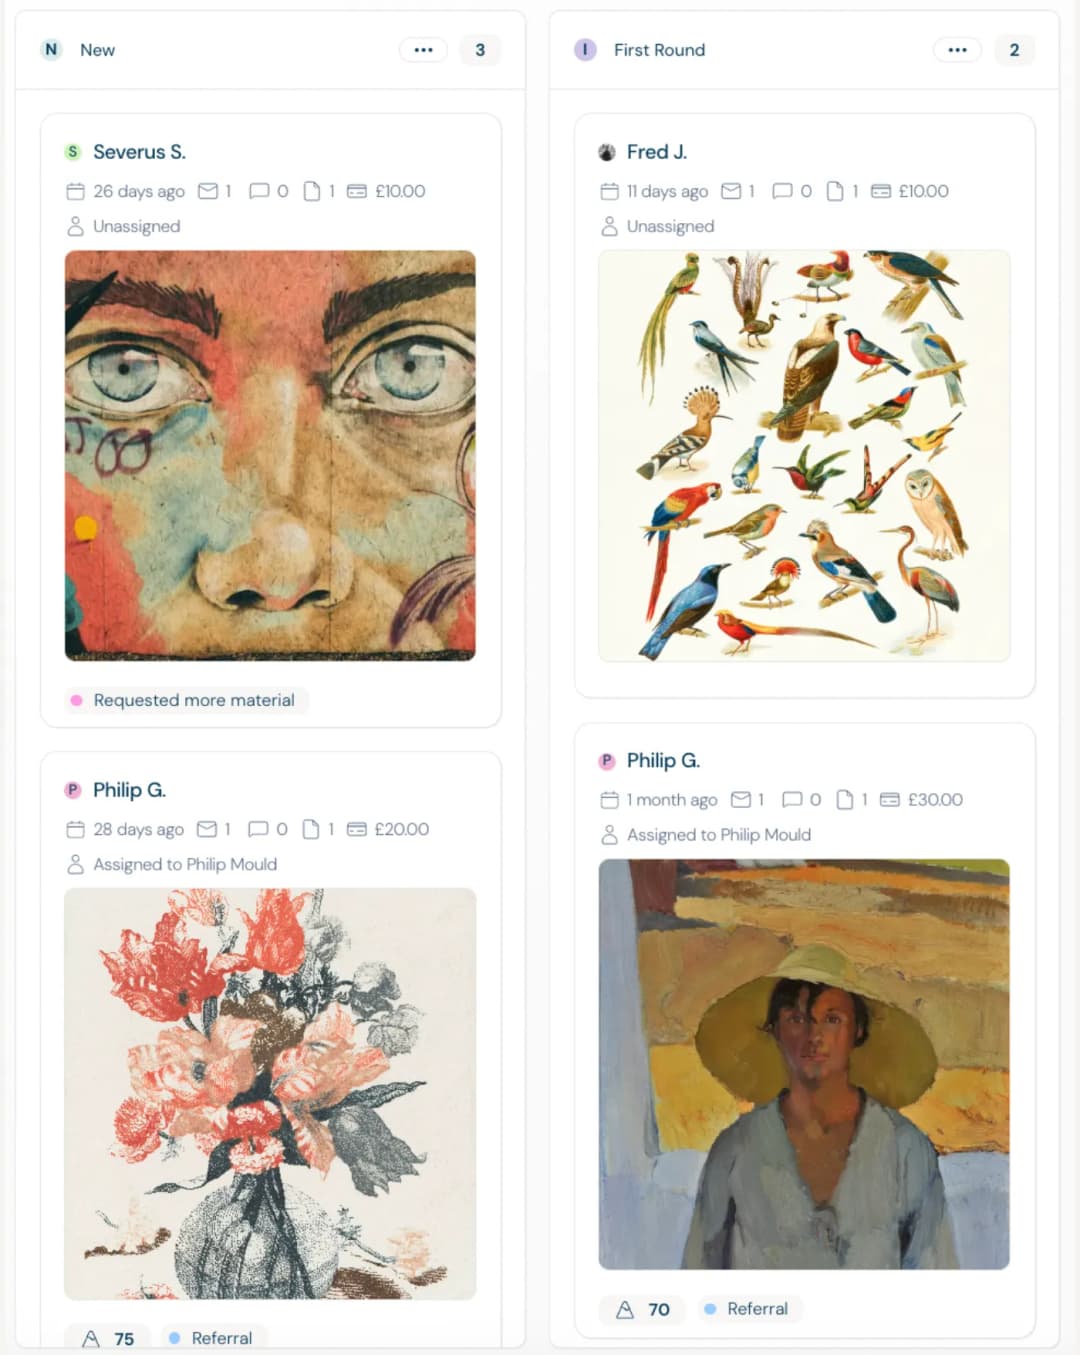Image resolution: width=1080 pixels, height=1355 pixels.
Task: Click Assigned to Philip Mould on First Round card
Action: point(719,835)
